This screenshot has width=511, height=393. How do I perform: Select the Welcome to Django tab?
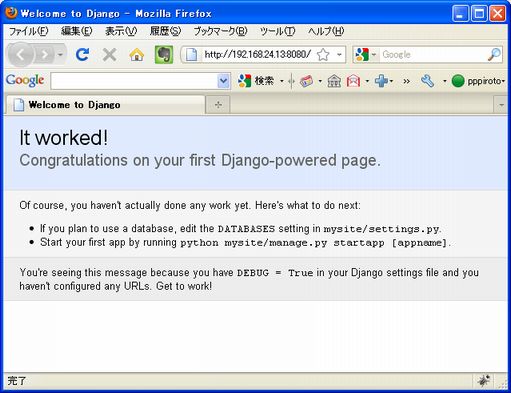[105, 105]
